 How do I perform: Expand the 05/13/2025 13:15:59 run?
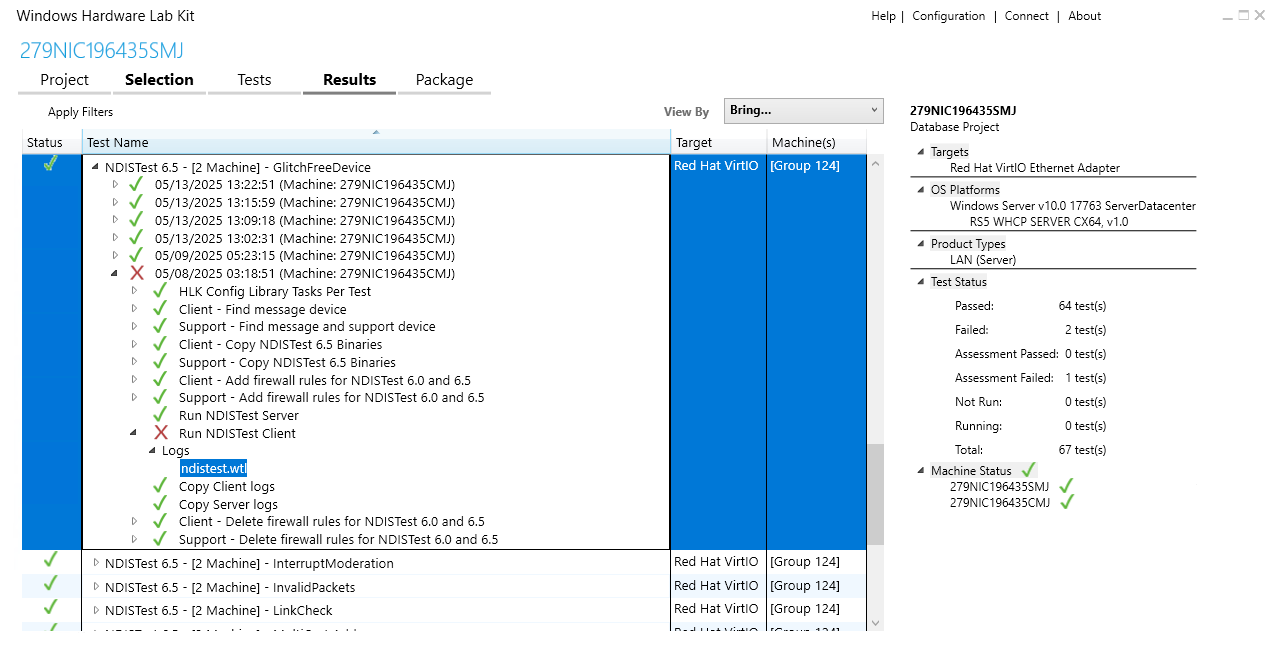[x=115, y=203]
